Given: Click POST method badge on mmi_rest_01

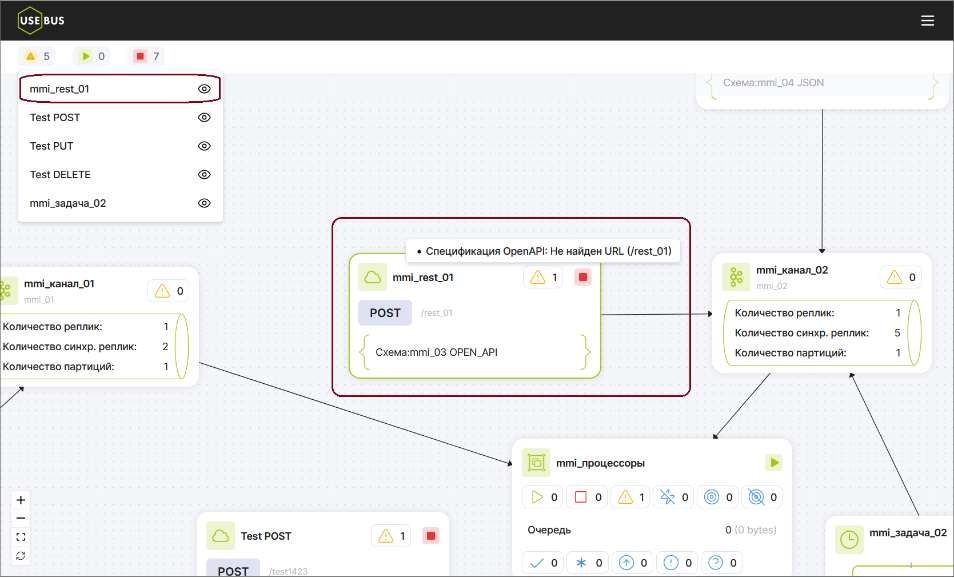Looking at the screenshot, I should tap(385, 313).
